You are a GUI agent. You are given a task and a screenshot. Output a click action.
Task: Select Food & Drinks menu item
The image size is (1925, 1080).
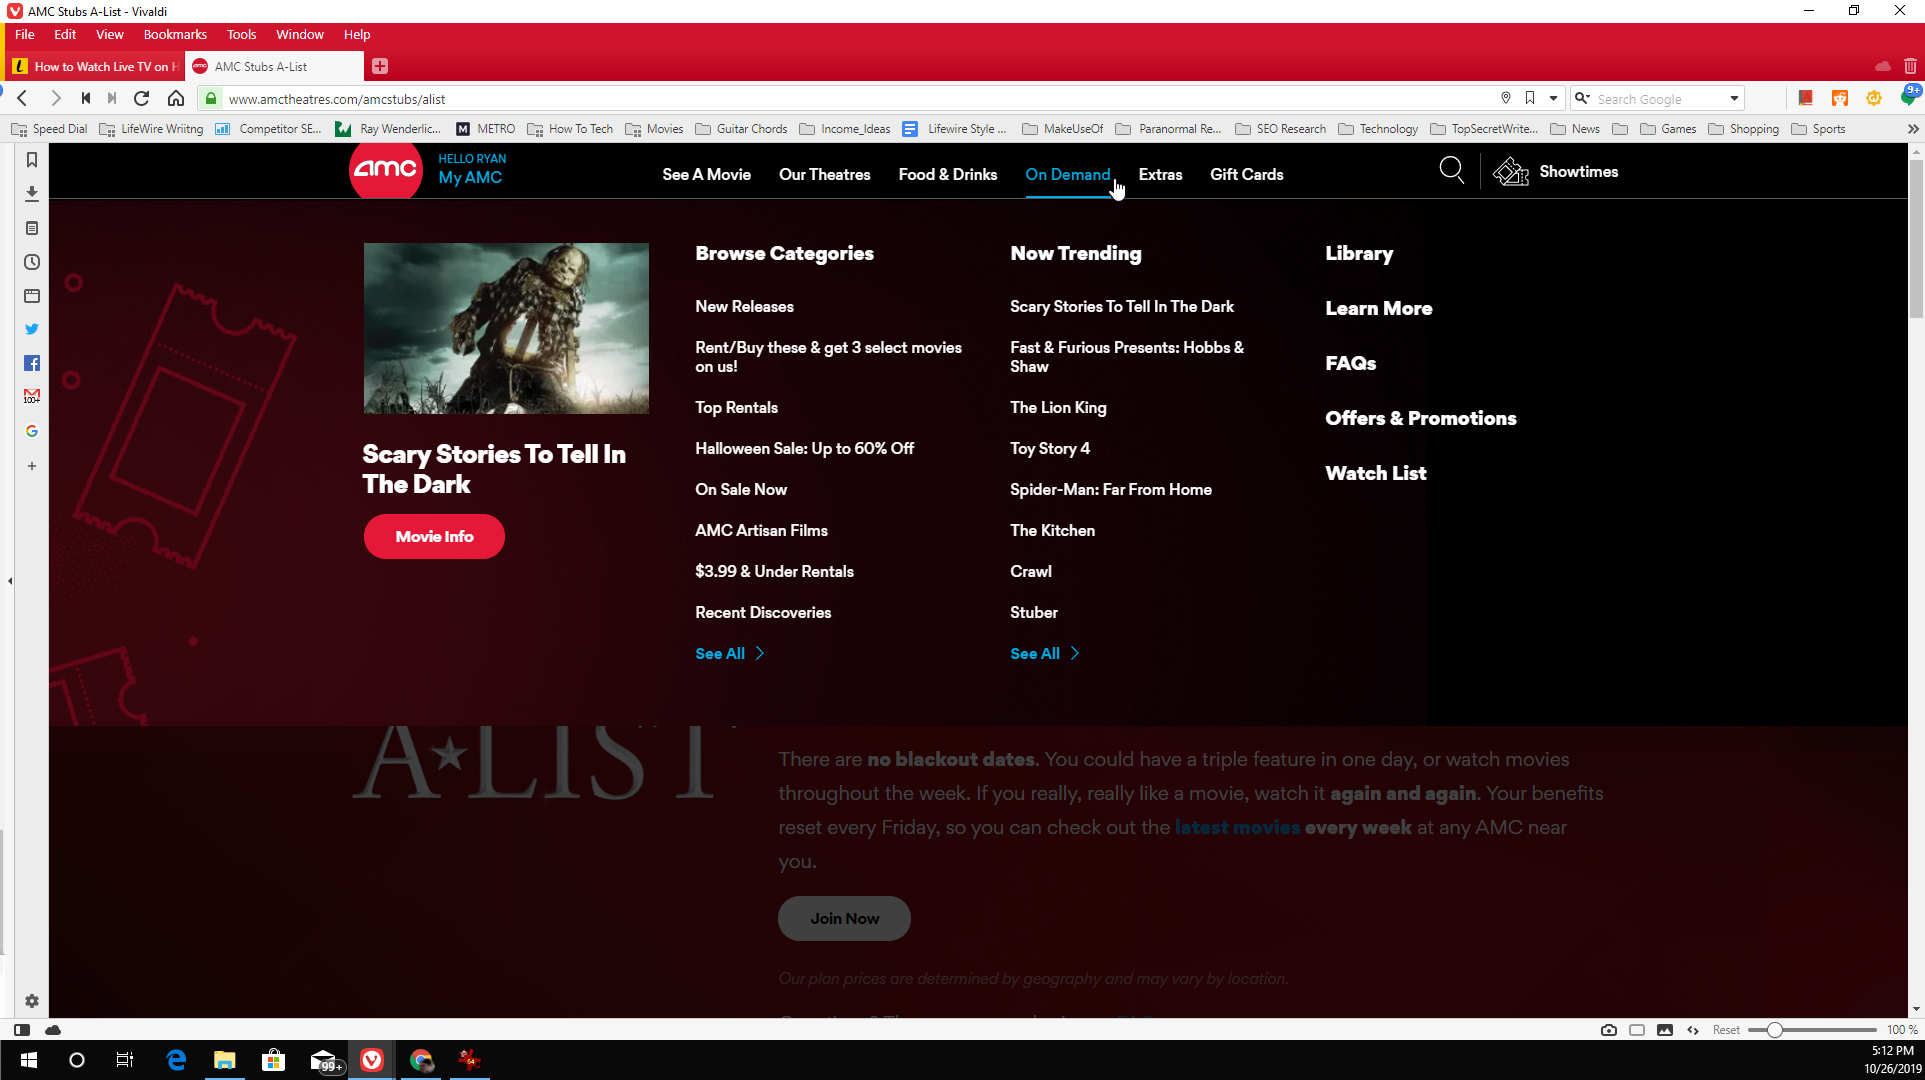click(948, 173)
